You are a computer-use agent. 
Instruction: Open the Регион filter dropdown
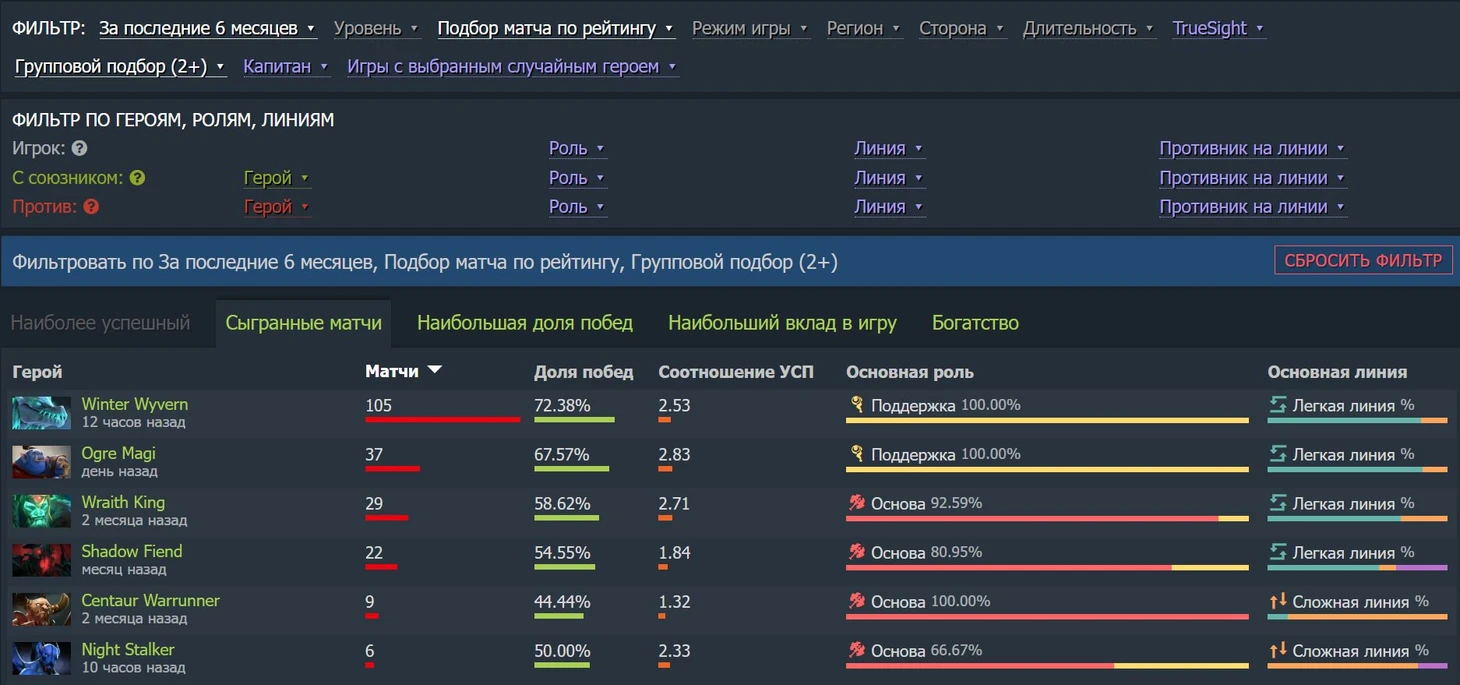(x=863, y=28)
